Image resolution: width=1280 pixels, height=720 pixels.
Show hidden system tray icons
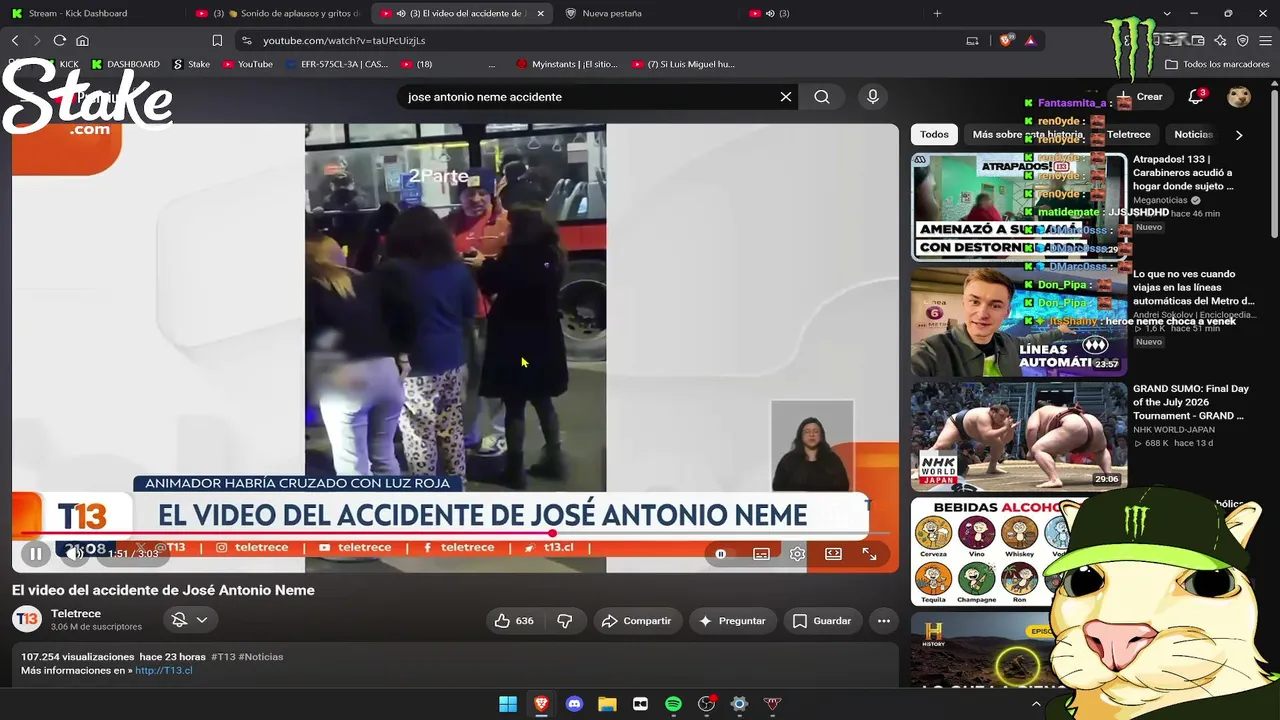1036,704
